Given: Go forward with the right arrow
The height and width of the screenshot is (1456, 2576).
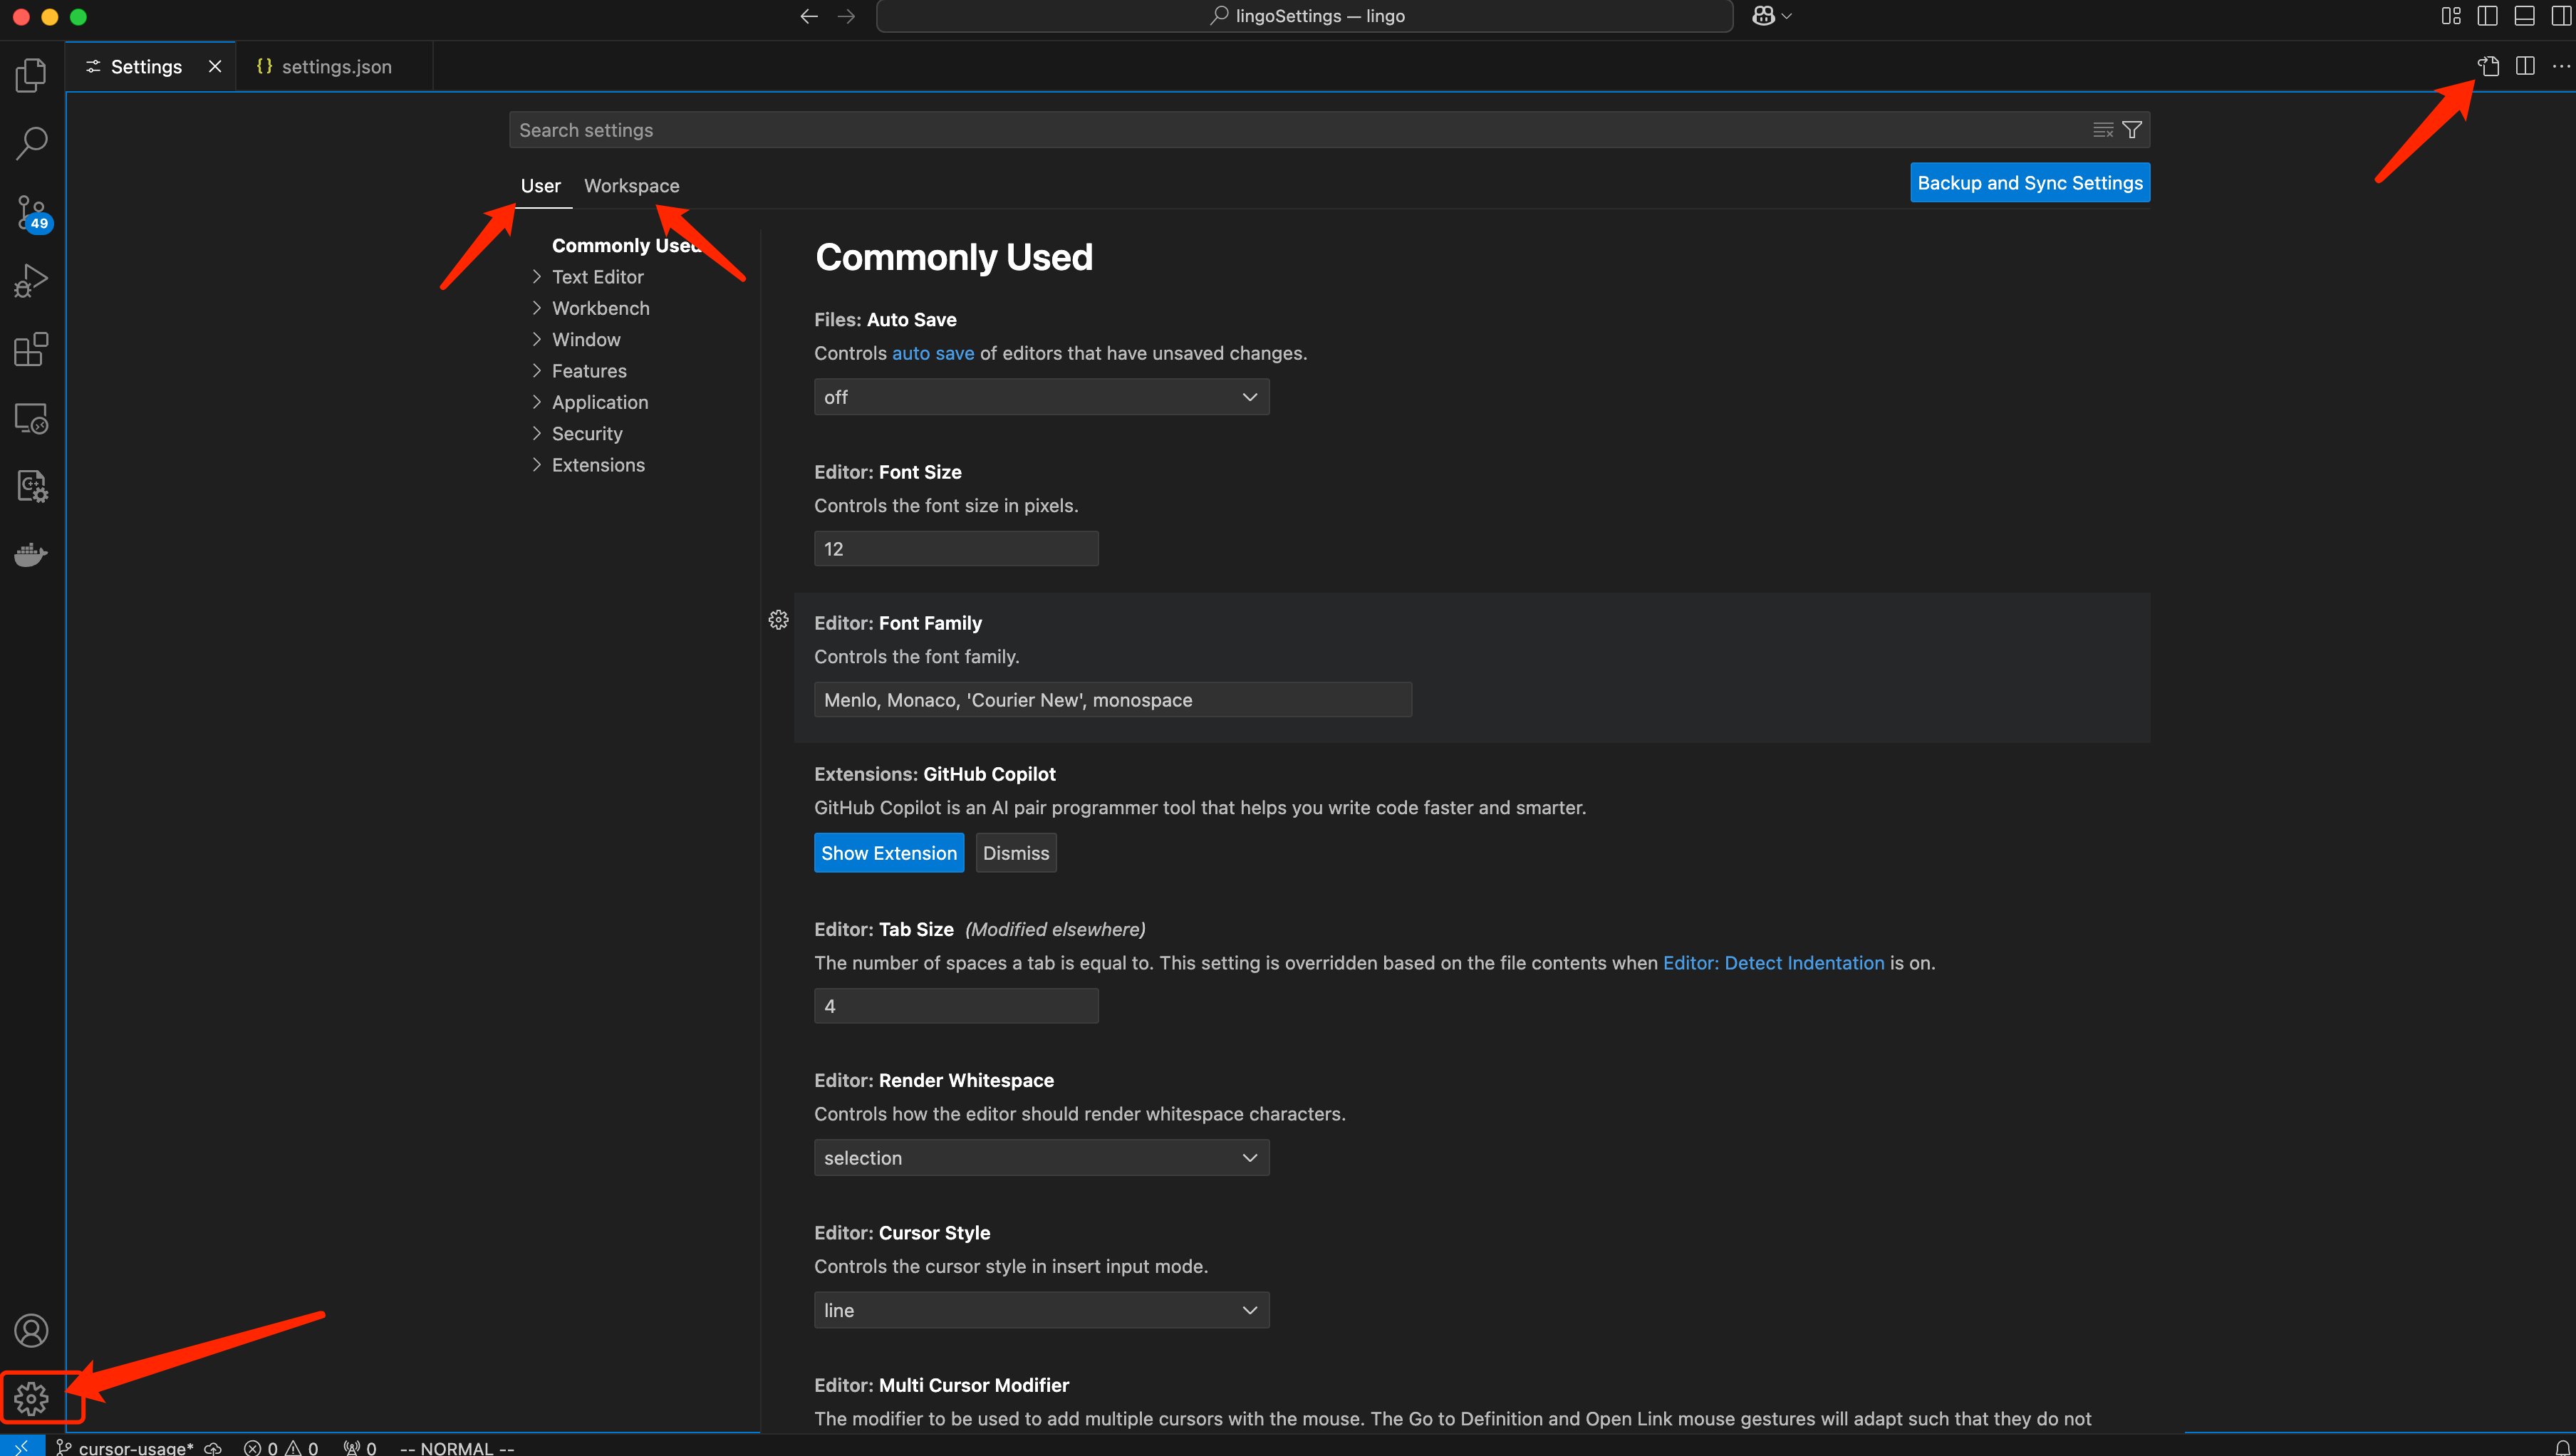Looking at the screenshot, I should click(x=846, y=16).
